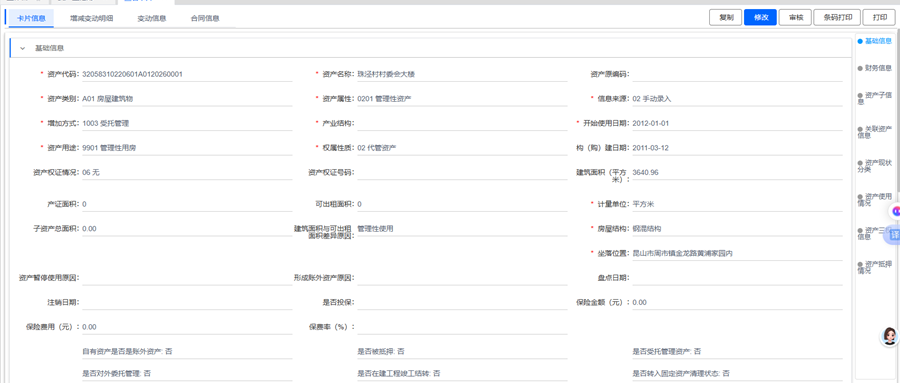Open the 变动信息 tab
The image size is (900, 383).
pyautogui.click(x=152, y=18)
